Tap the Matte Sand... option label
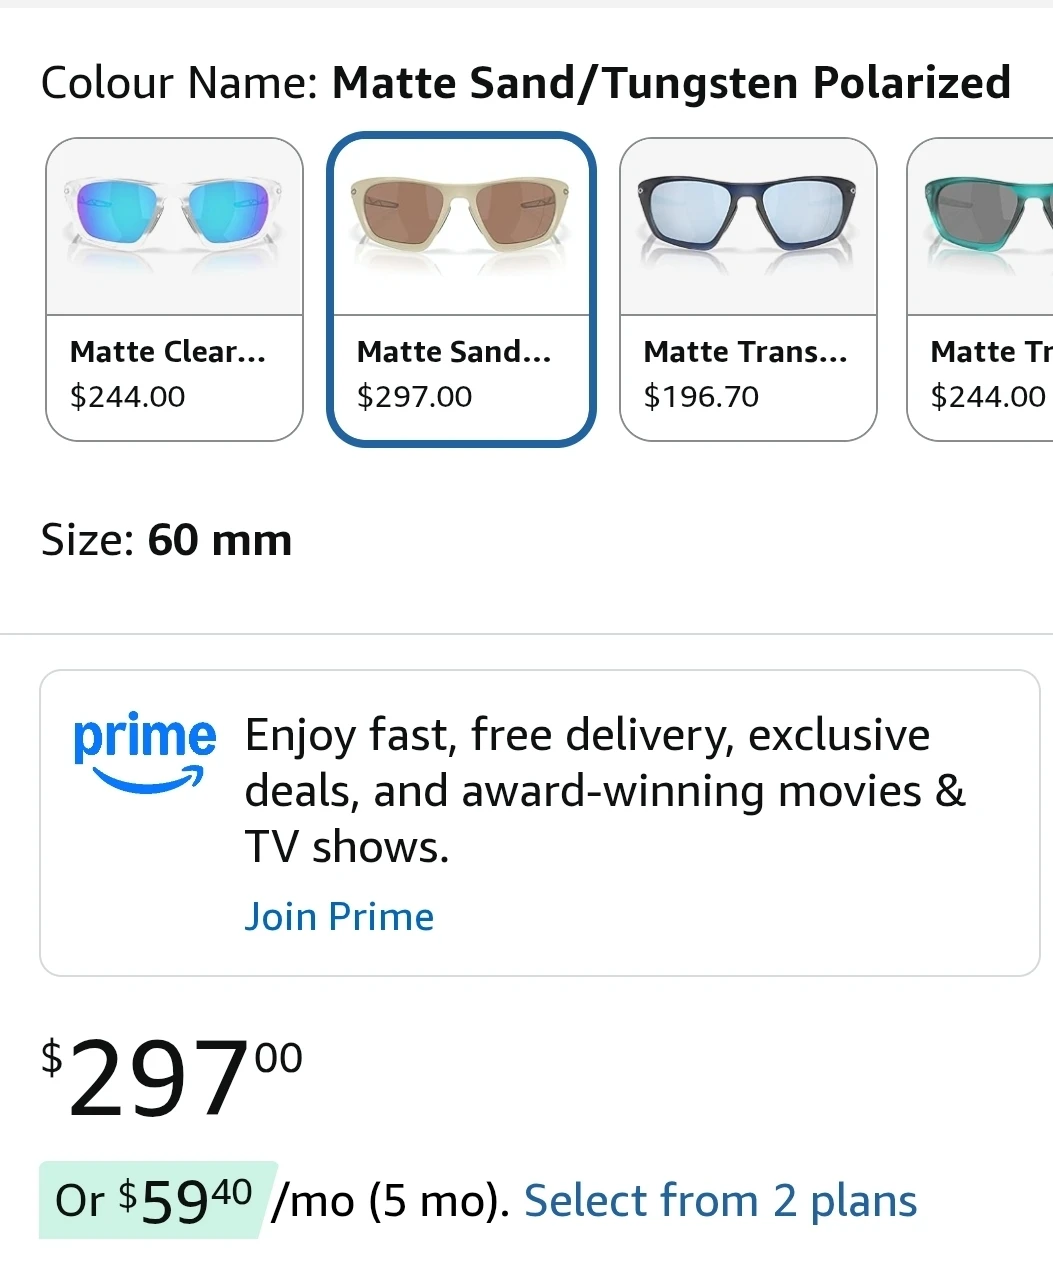This screenshot has width=1053, height=1283. click(x=454, y=352)
